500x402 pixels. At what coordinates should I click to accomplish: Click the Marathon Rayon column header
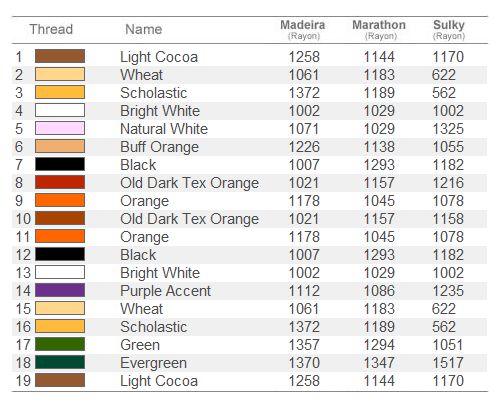(x=379, y=30)
